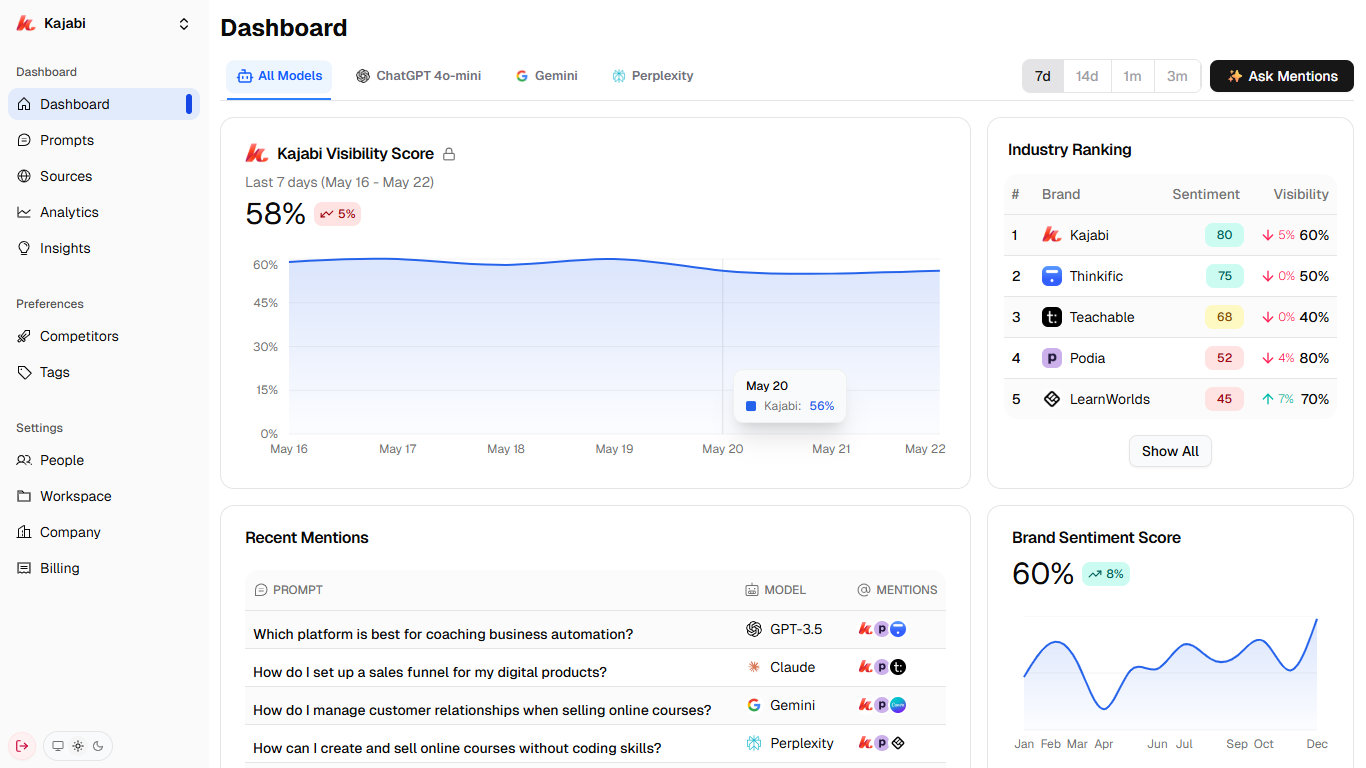Switch to system theme with monitor icon
This screenshot has height=768, width=1366.
pyautogui.click(x=58, y=746)
